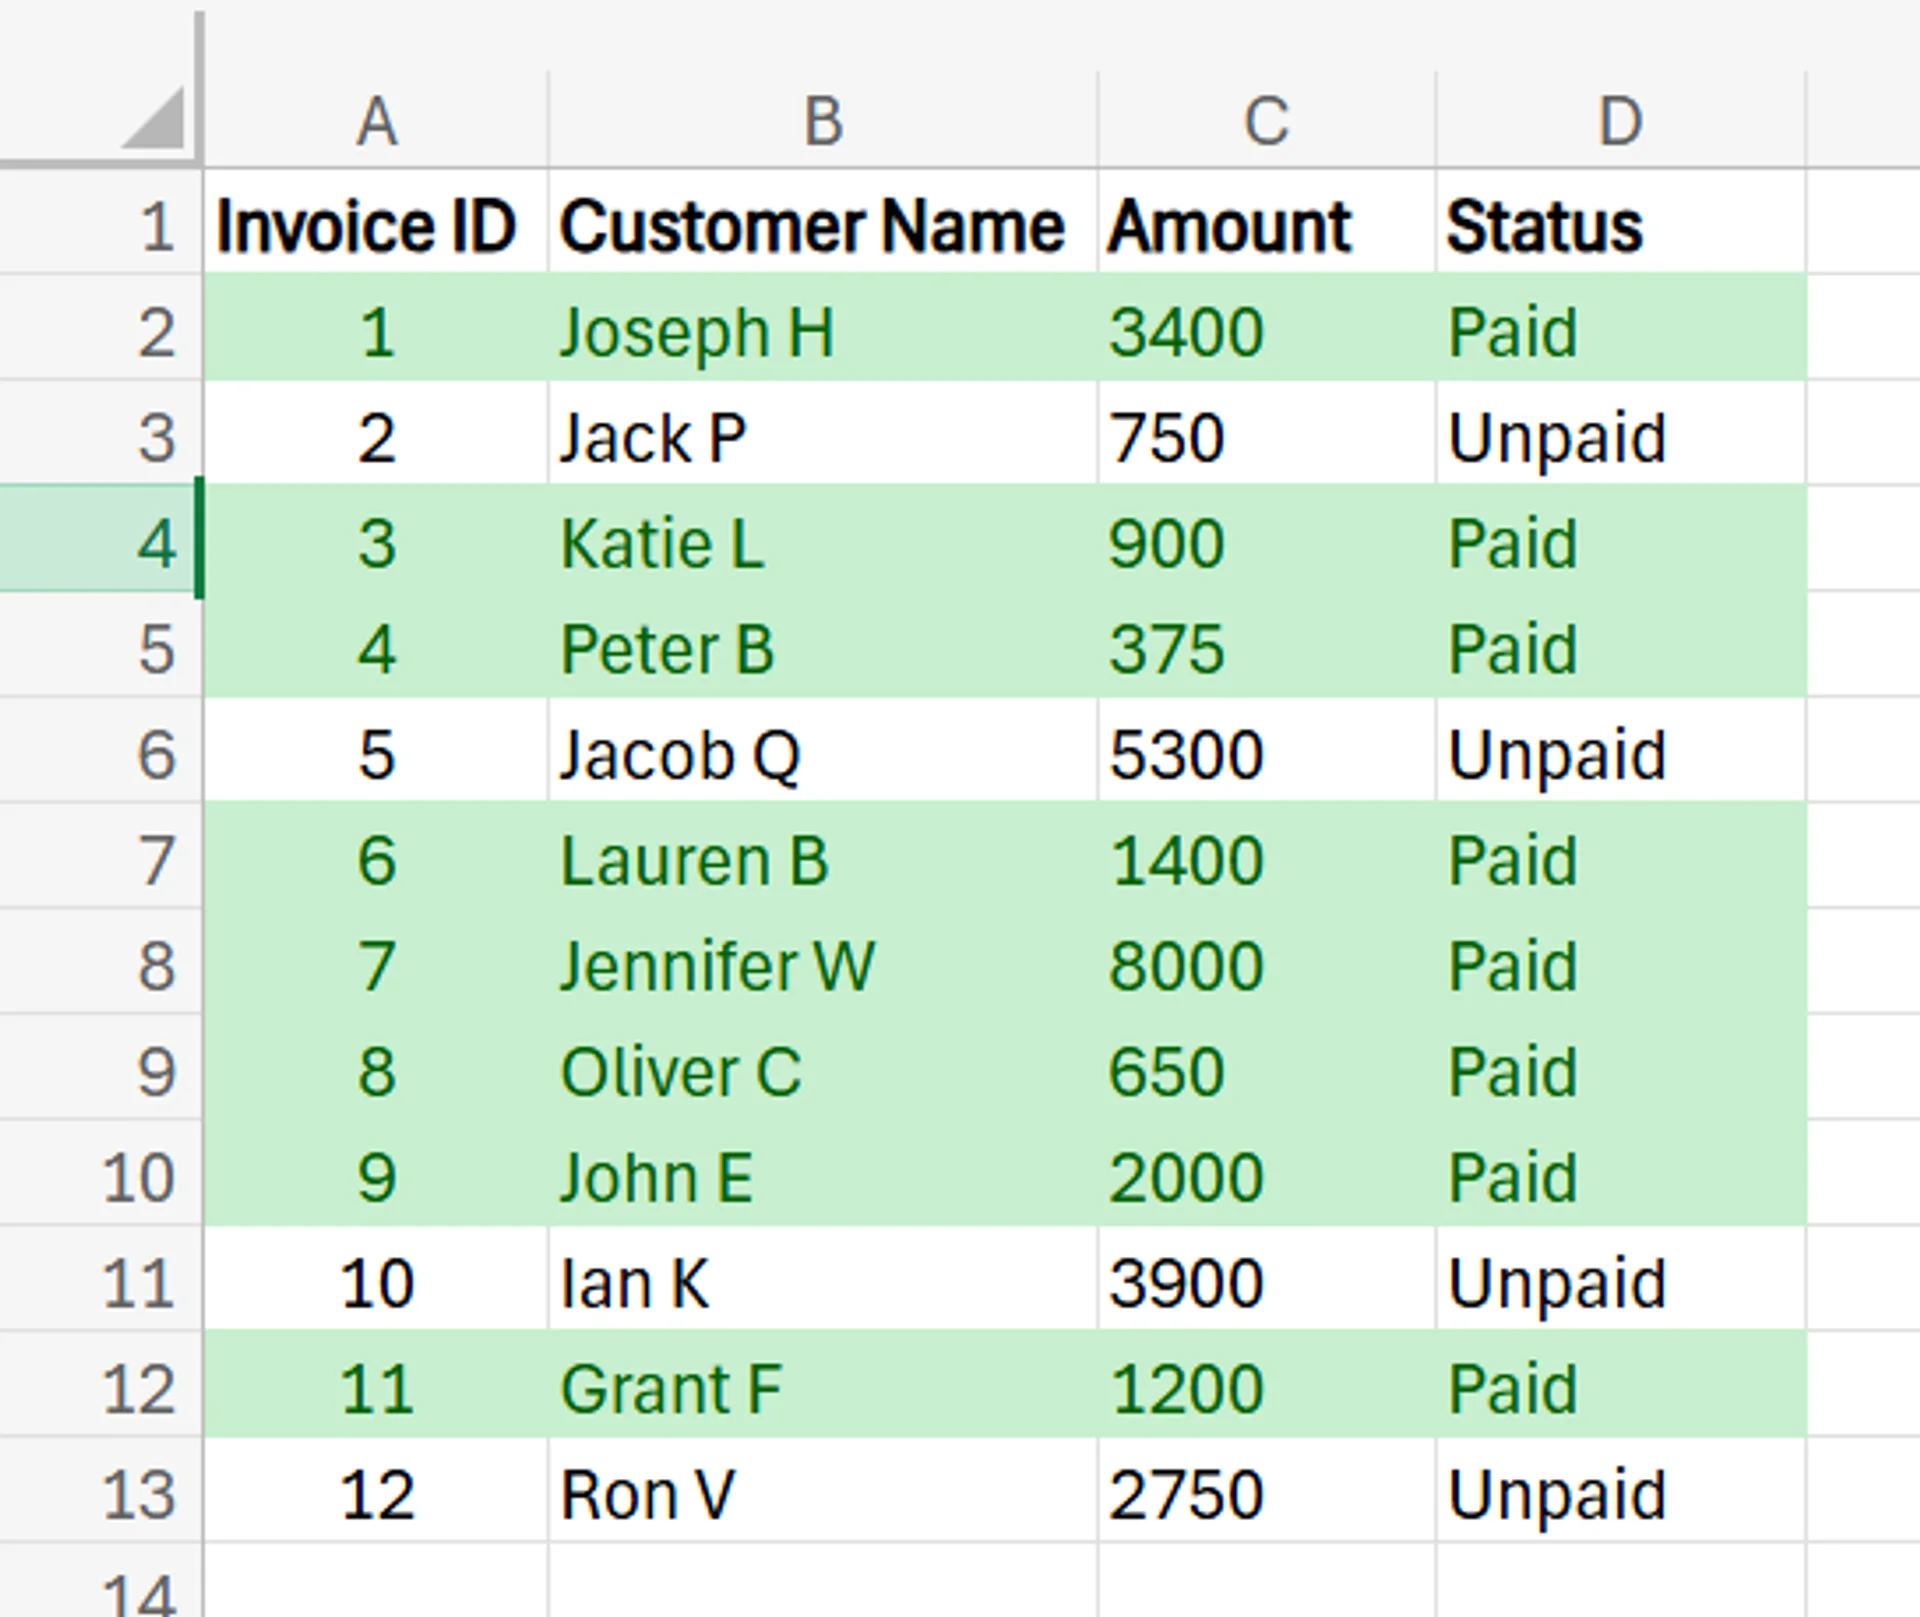Screen dimensions: 1920x1617
Task: Click the amount cell 1200
Action: [x=1266, y=1385]
